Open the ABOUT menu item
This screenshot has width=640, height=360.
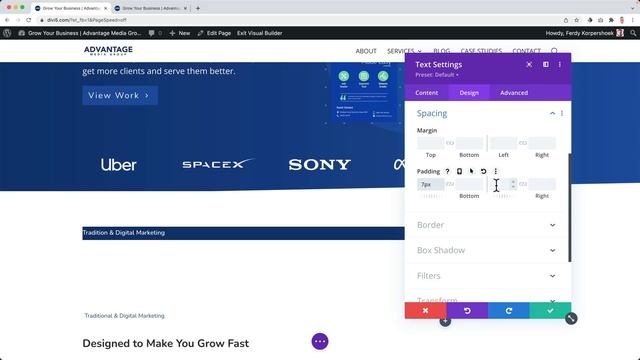point(366,51)
